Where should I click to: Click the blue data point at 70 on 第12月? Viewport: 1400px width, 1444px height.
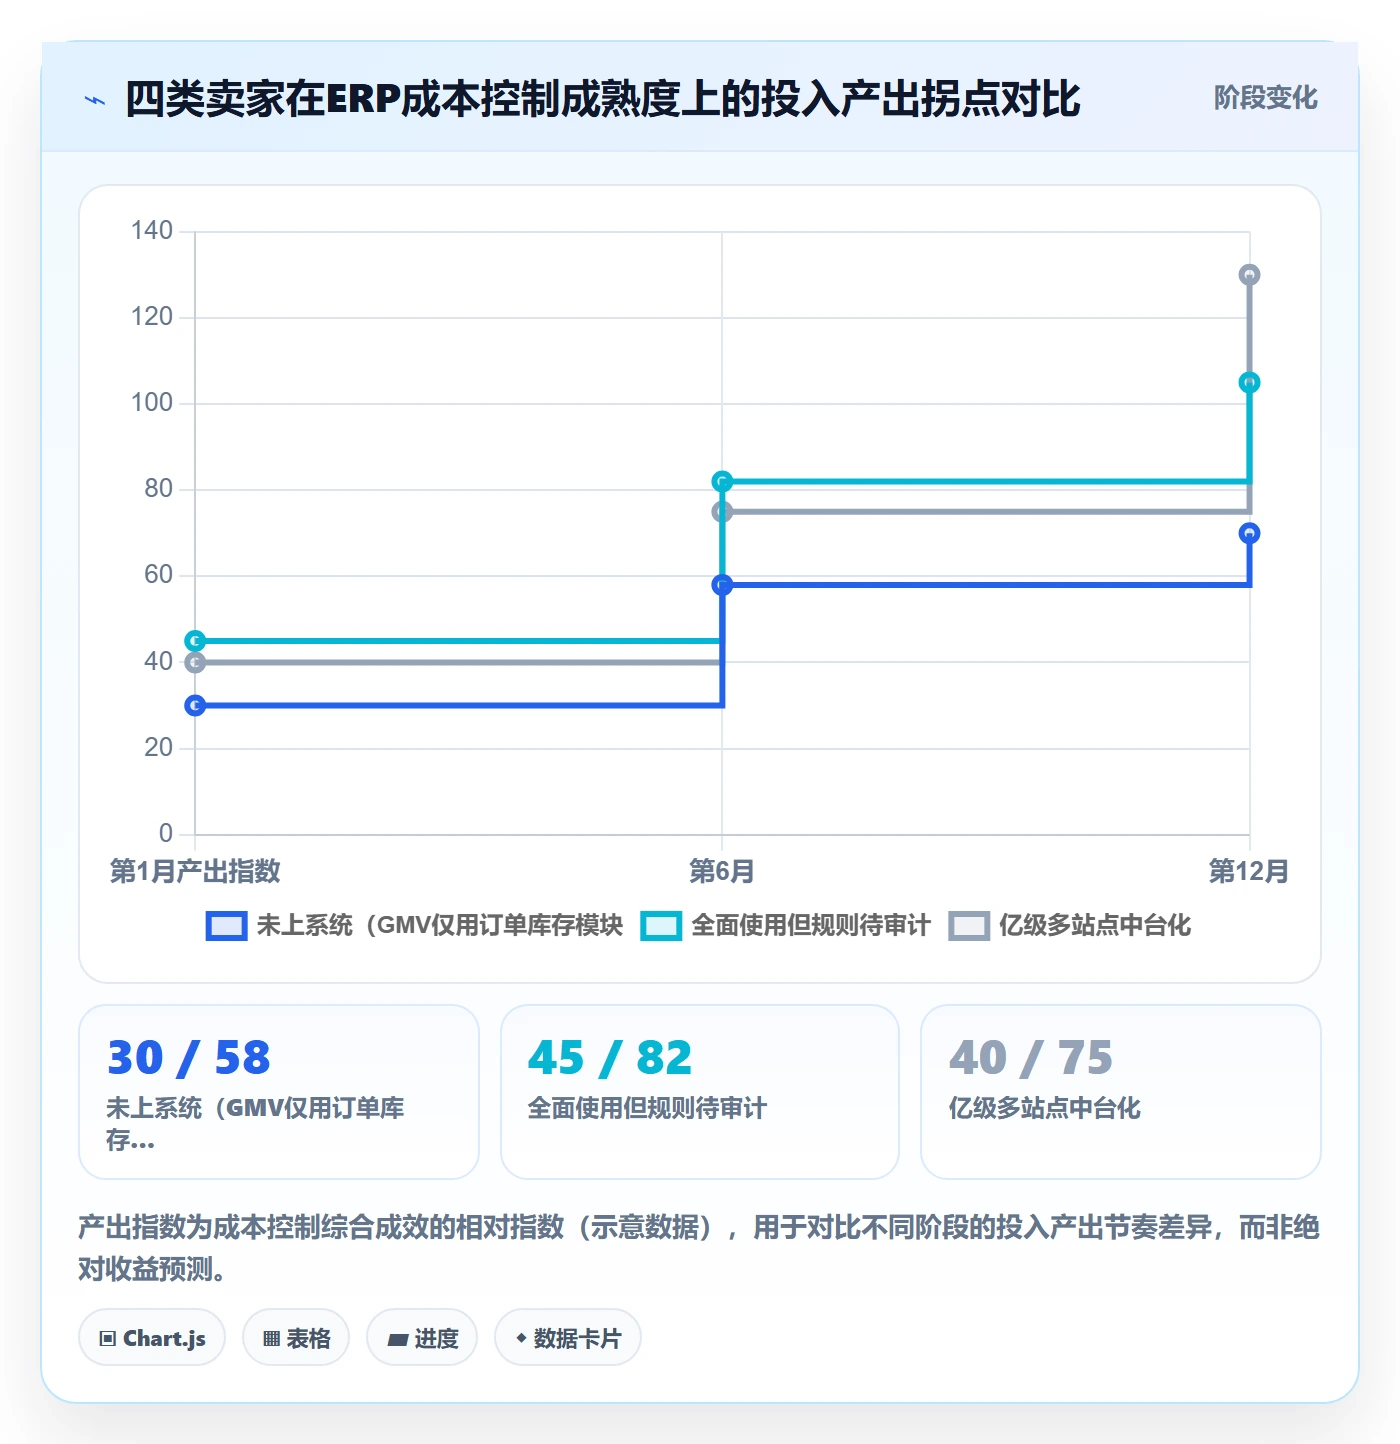[x=1249, y=534]
